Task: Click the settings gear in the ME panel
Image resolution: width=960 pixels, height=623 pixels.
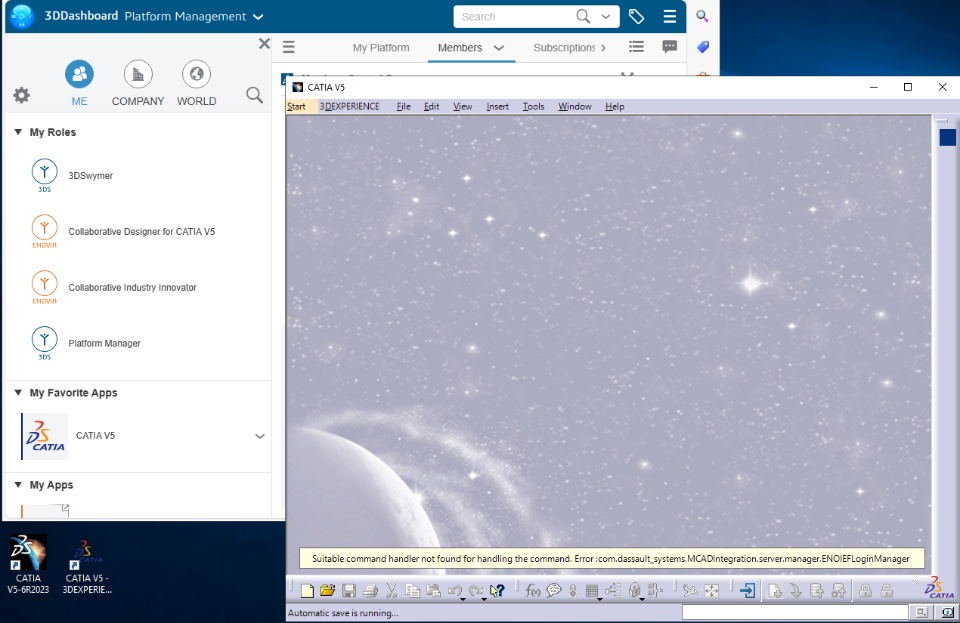Action: [21, 95]
